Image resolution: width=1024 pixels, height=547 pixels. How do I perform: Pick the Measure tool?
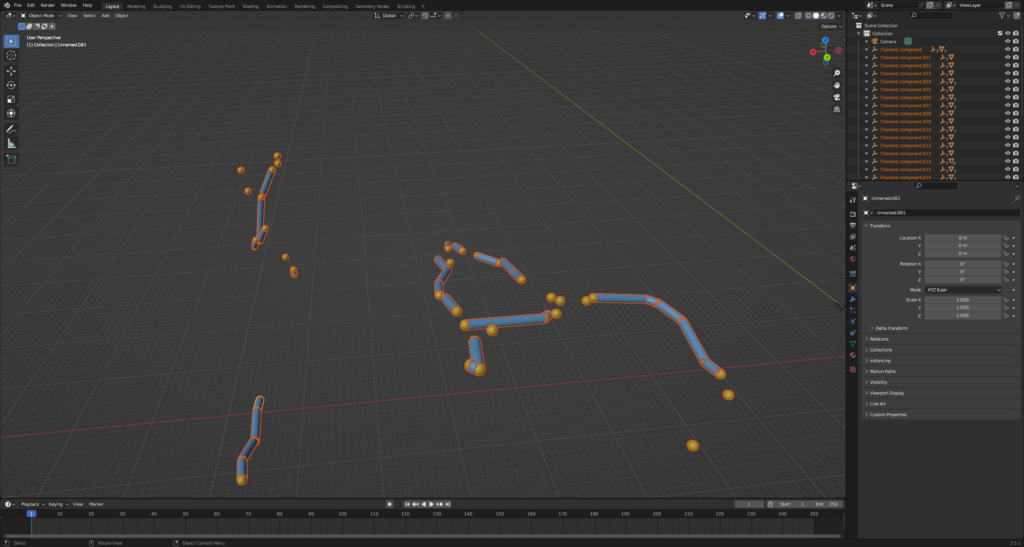point(11,143)
